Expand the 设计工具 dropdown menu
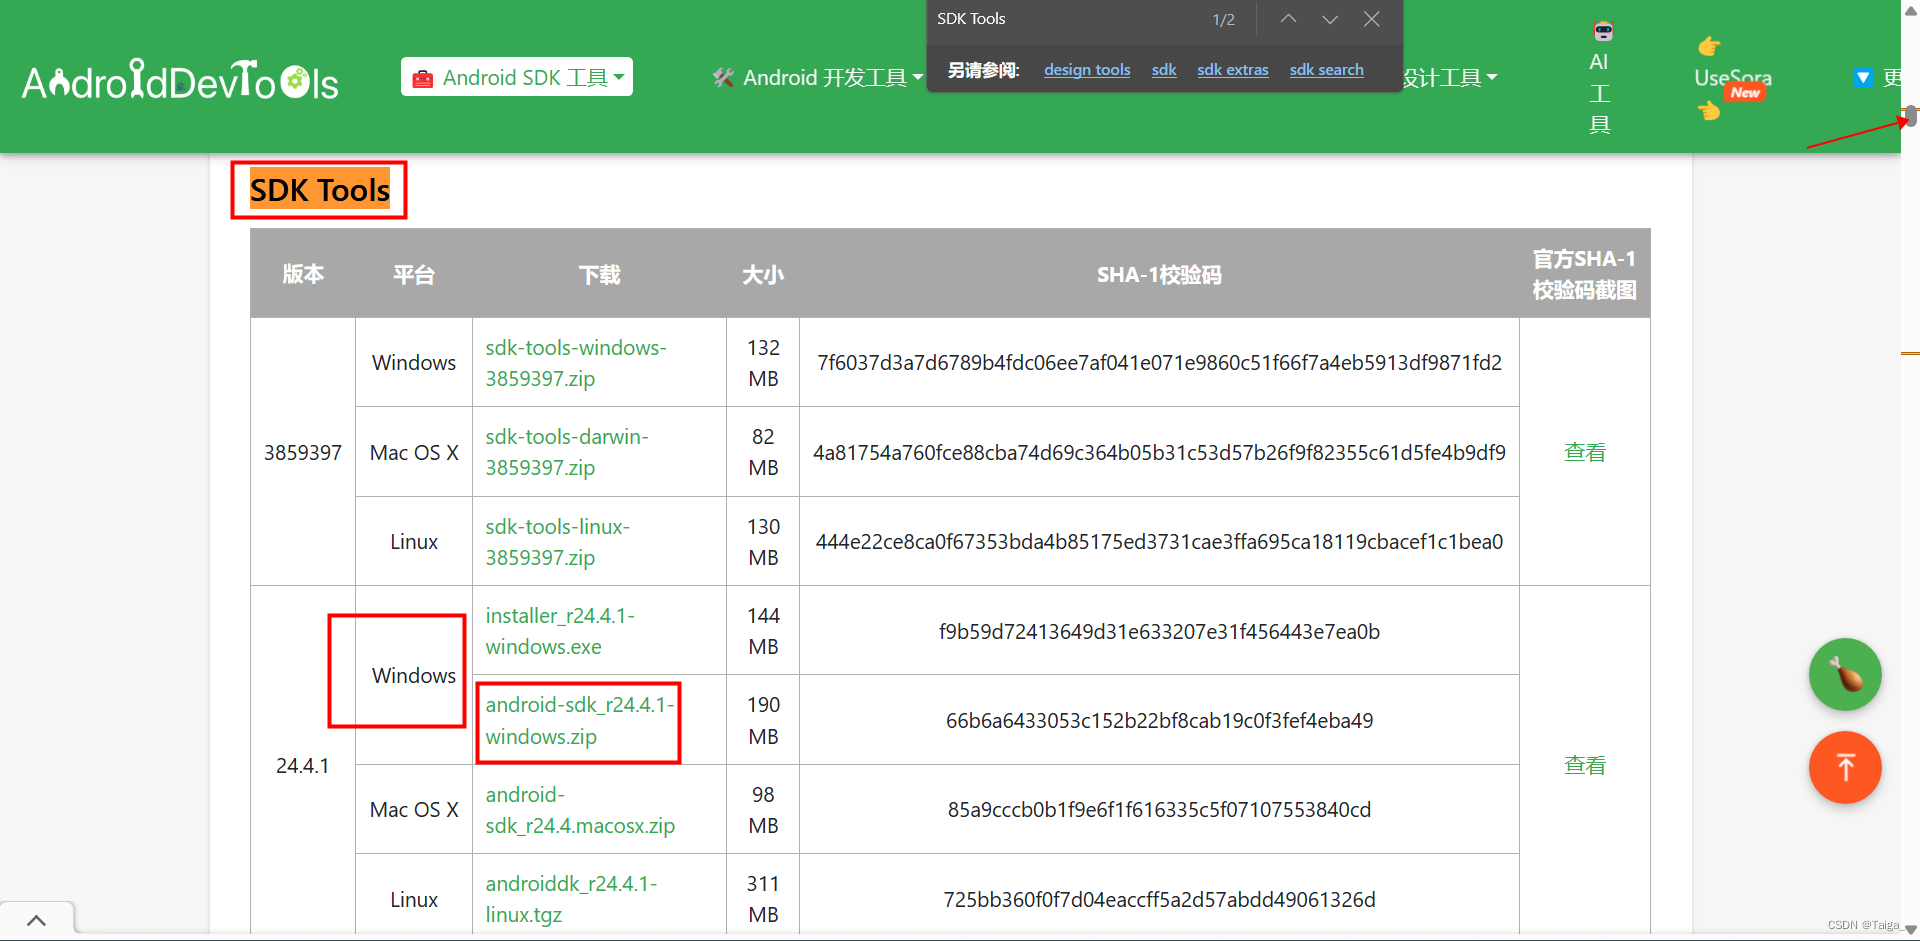 (1449, 77)
